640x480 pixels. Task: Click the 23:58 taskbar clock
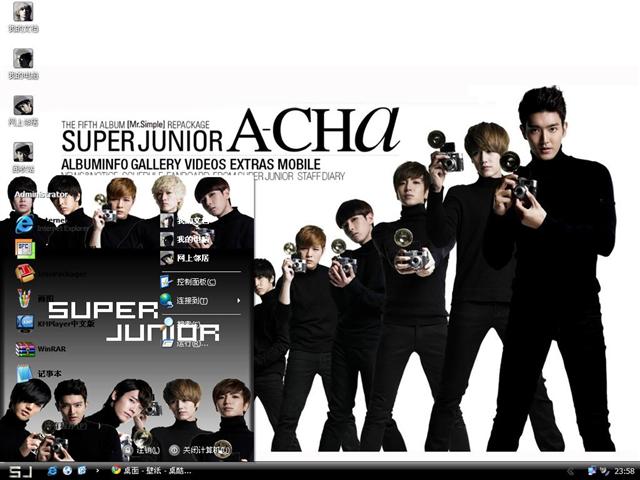pyautogui.click(x=624, y=471)
